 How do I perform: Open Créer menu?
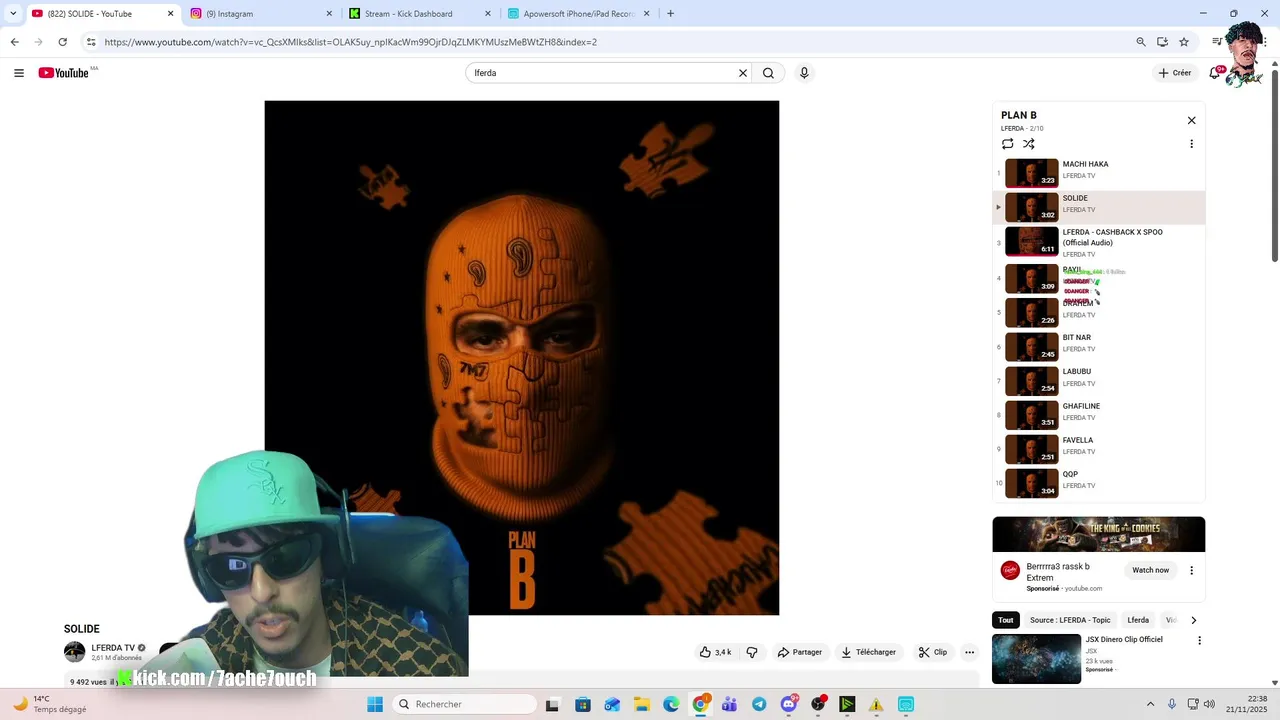pyautogui.click(x=1175, y=73)
